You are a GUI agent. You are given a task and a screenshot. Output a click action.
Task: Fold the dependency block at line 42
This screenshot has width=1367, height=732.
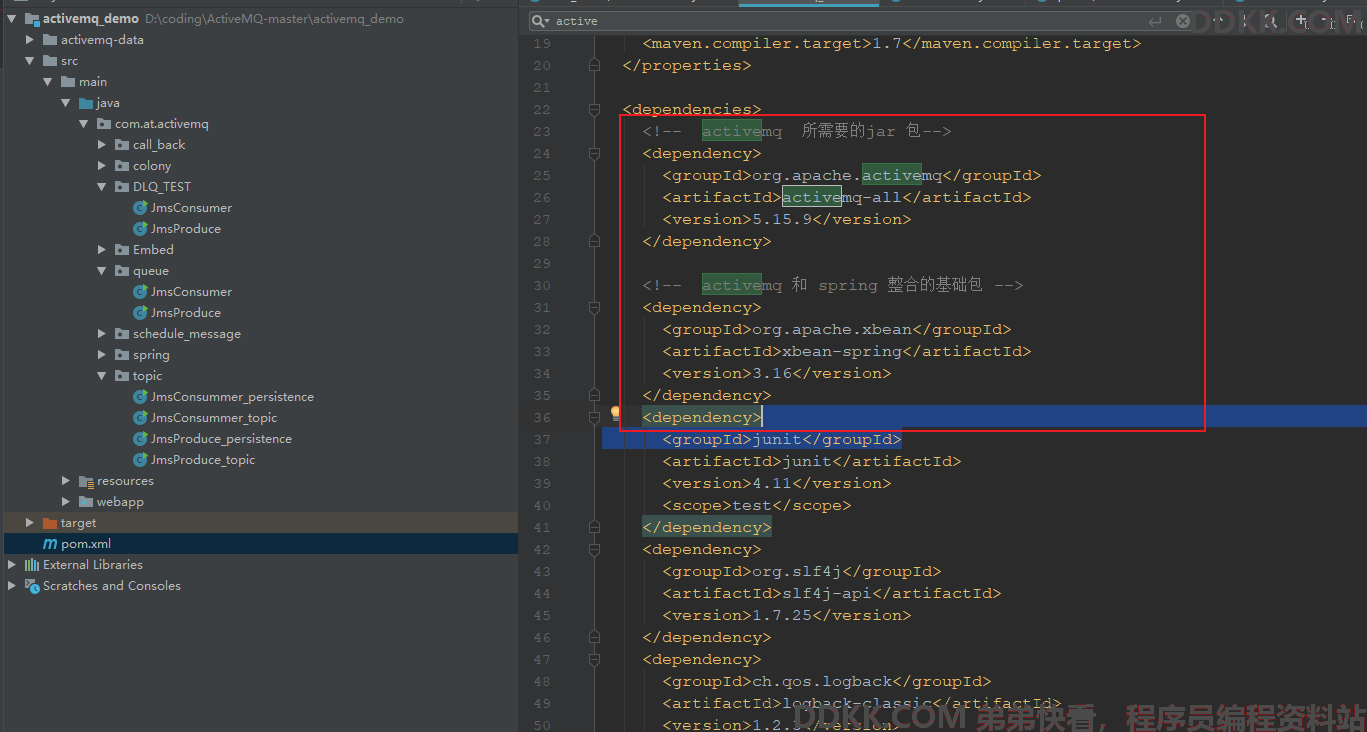point(595,549)
